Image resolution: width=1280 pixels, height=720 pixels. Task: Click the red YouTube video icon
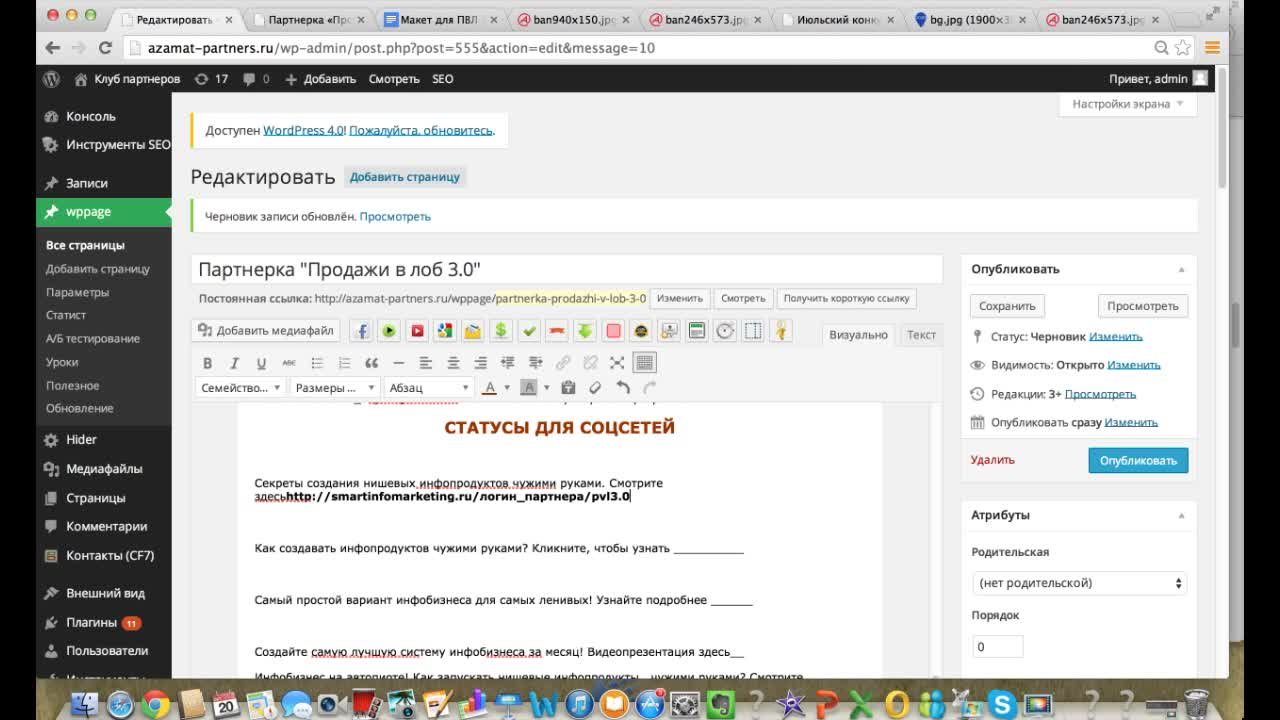pos(417,331)
